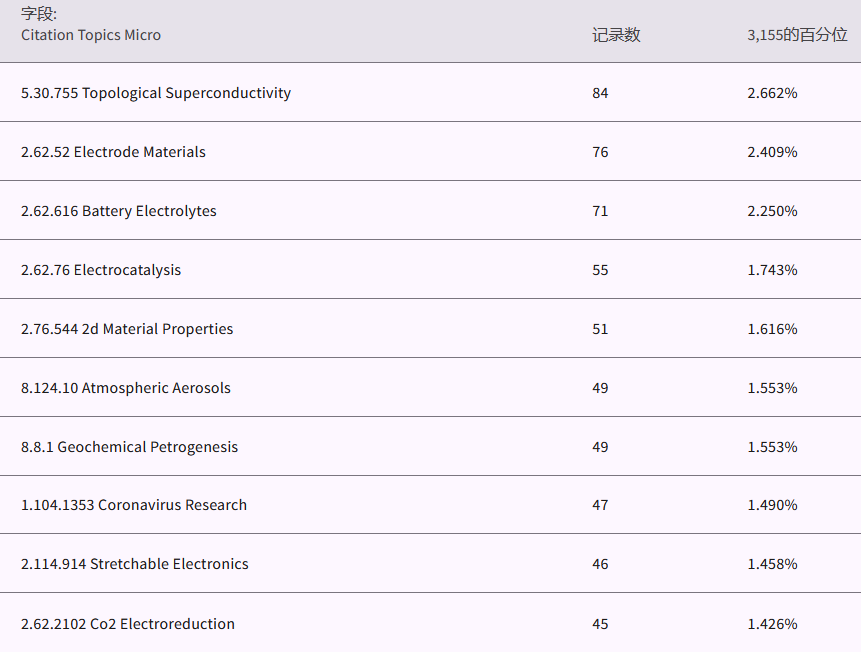Image resolution: width=861 pixels, height=654 pixels.
Task: Click the 3,155的百分位 column header
Action: tap(797, 35)
